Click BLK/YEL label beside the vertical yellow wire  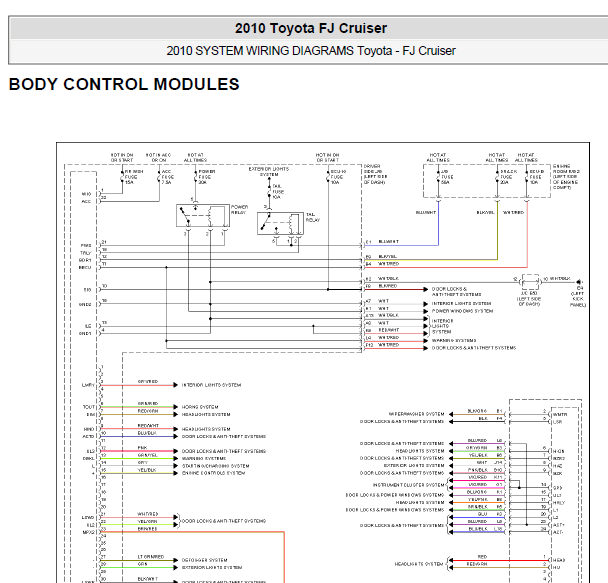pyautogui.click(x=485, y=212)
